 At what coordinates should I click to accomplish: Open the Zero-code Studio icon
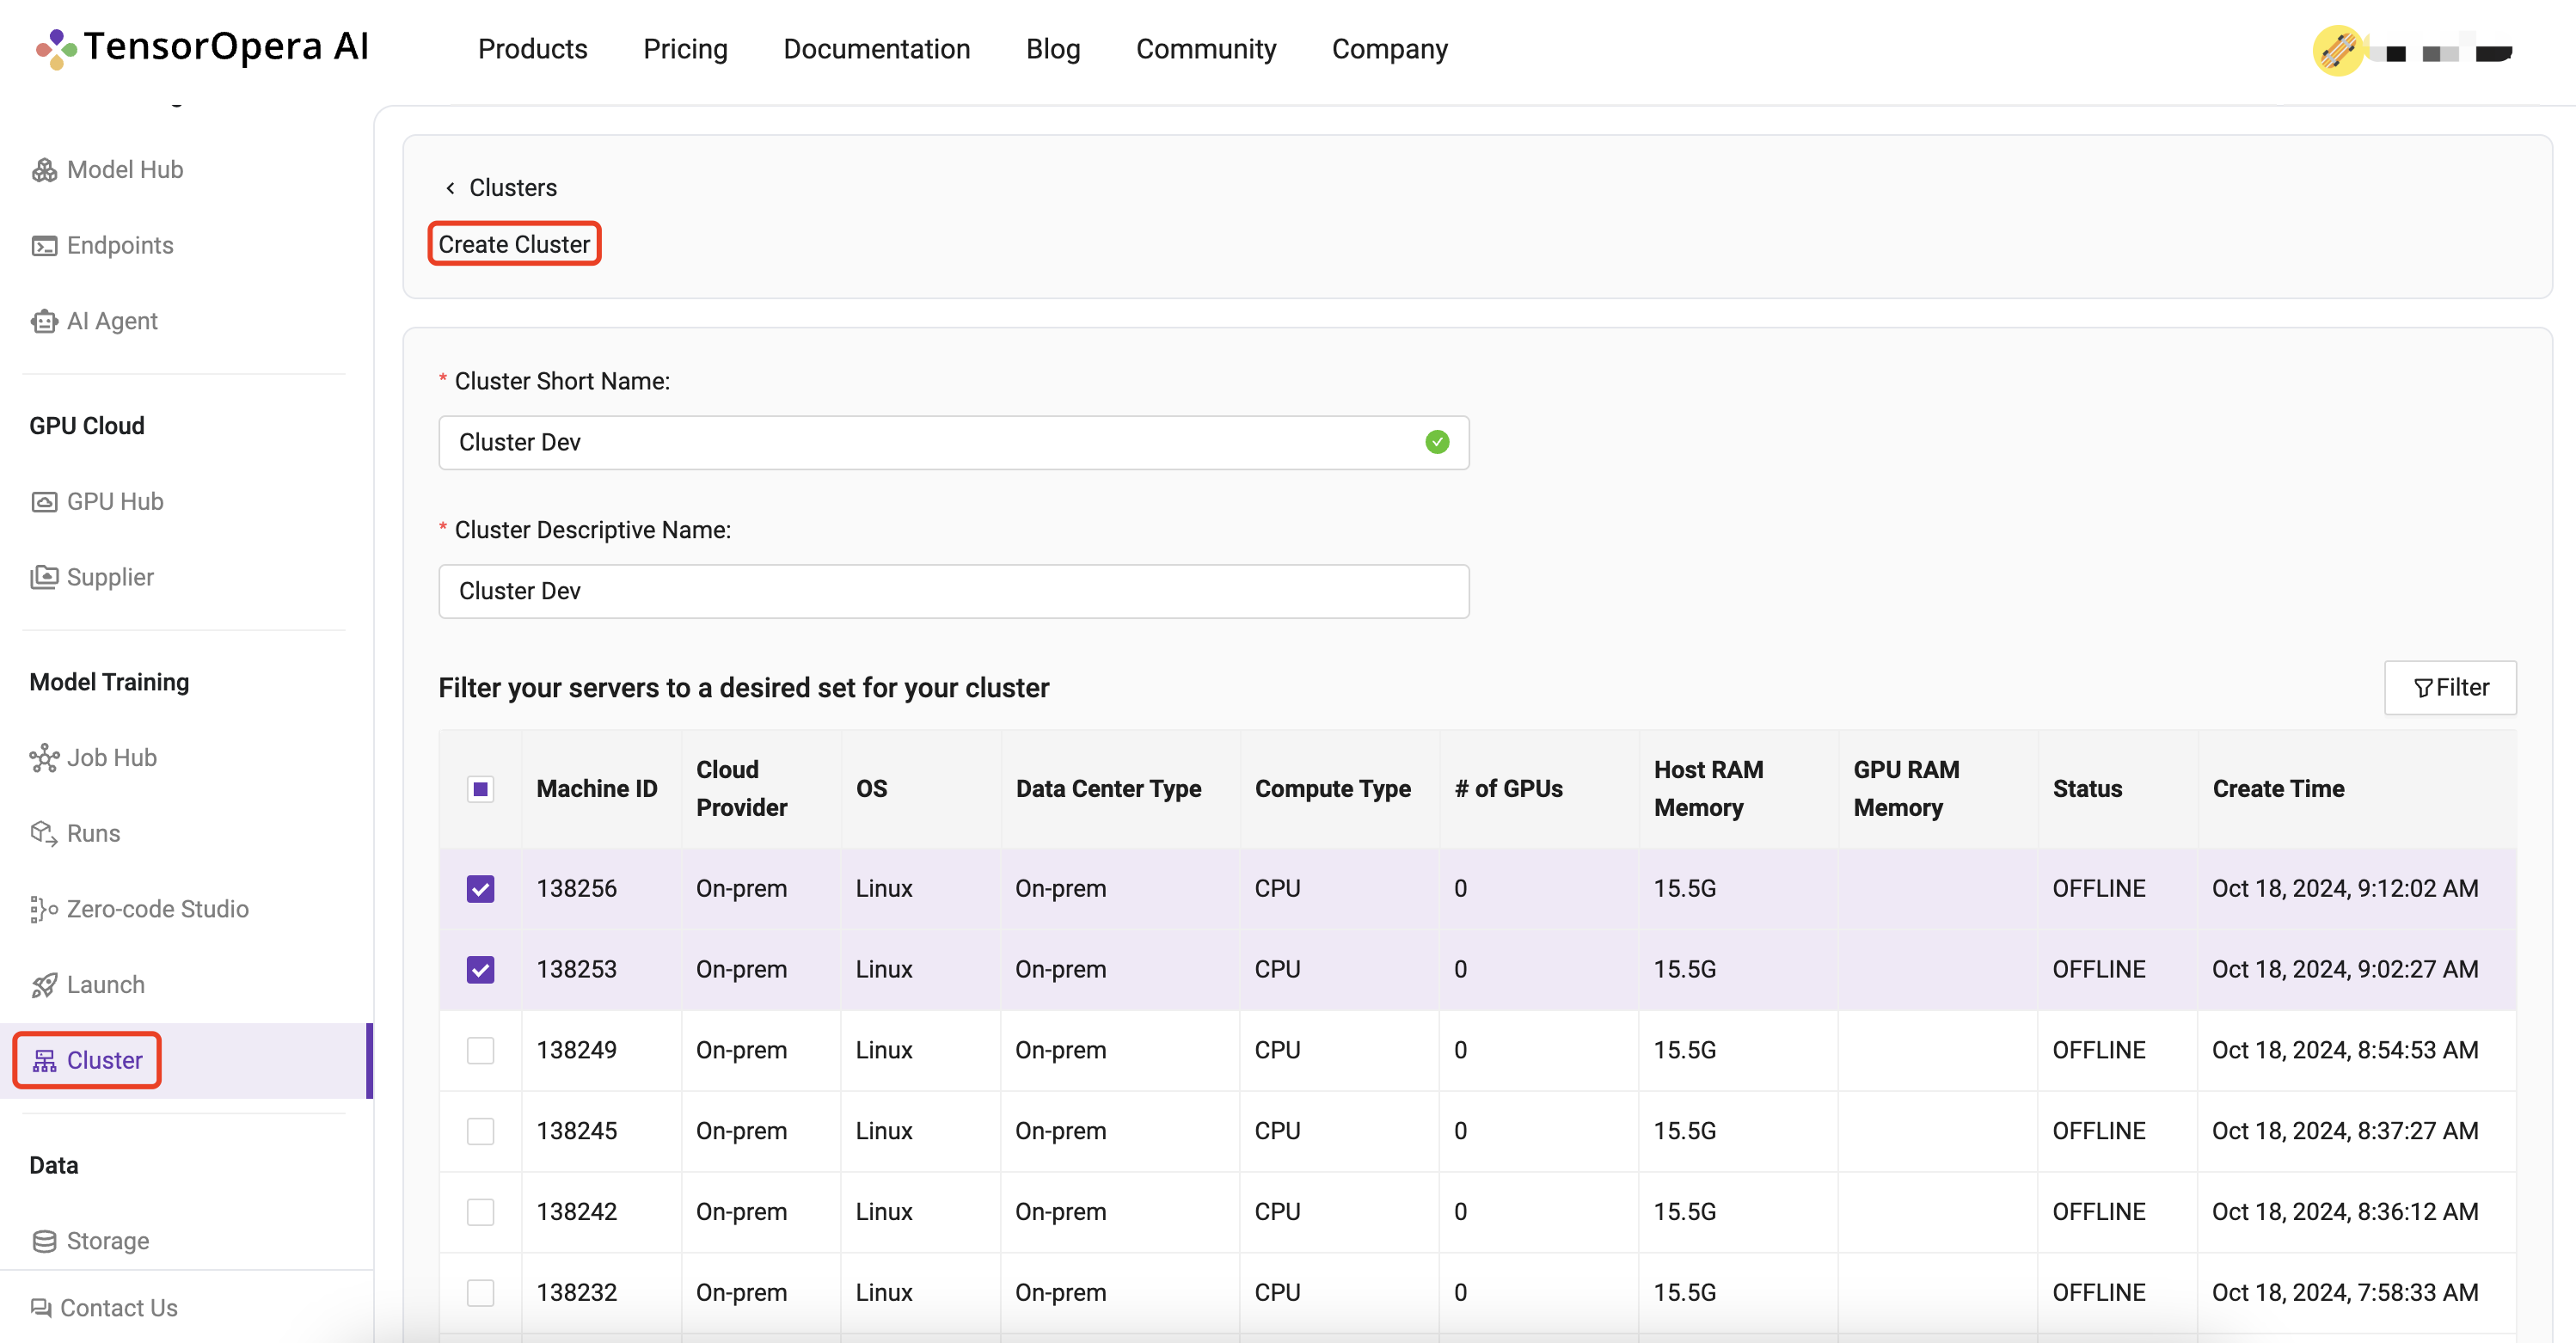pos(44,910)
